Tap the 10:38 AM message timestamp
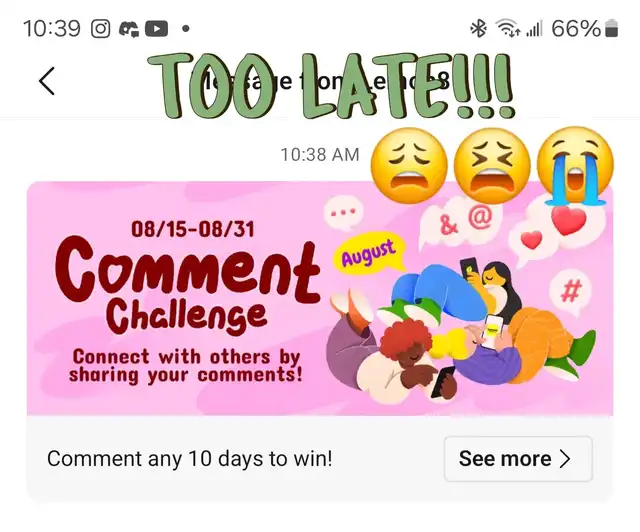The image size is (640, 532). click(x=320, y=155)
